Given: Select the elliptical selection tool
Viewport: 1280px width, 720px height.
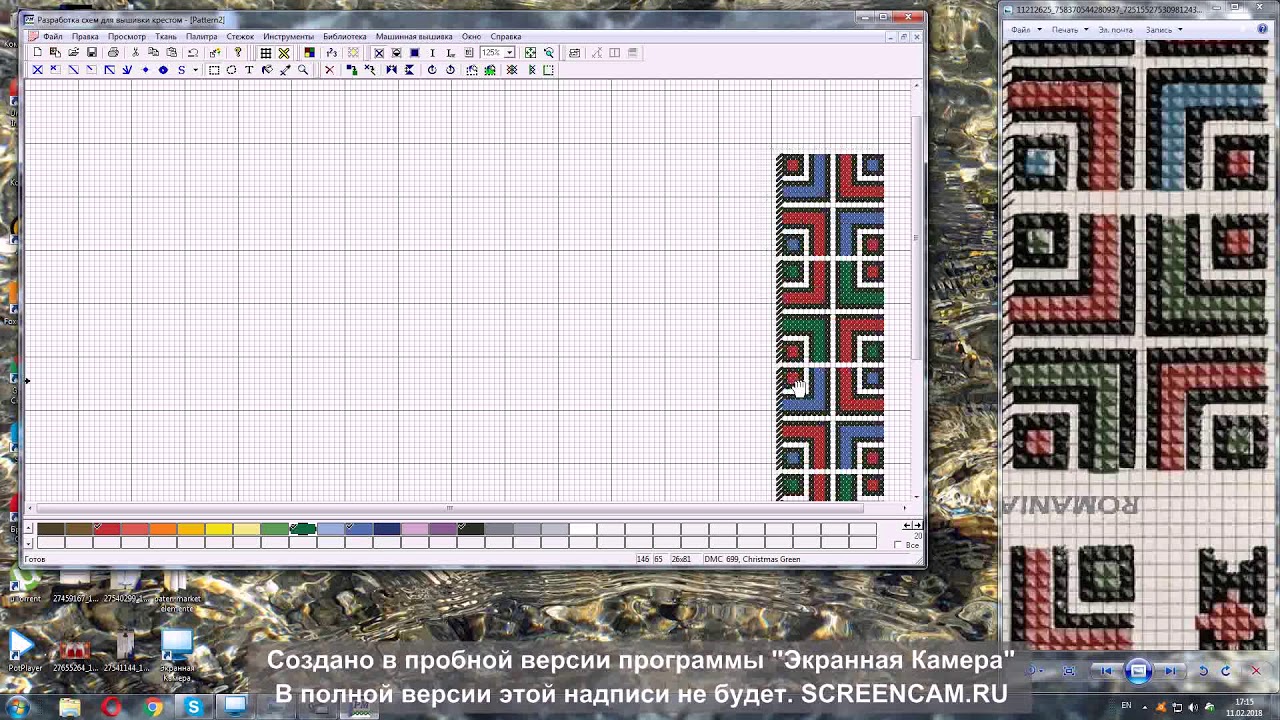Looking at the screenshot, I should [231, 70].
